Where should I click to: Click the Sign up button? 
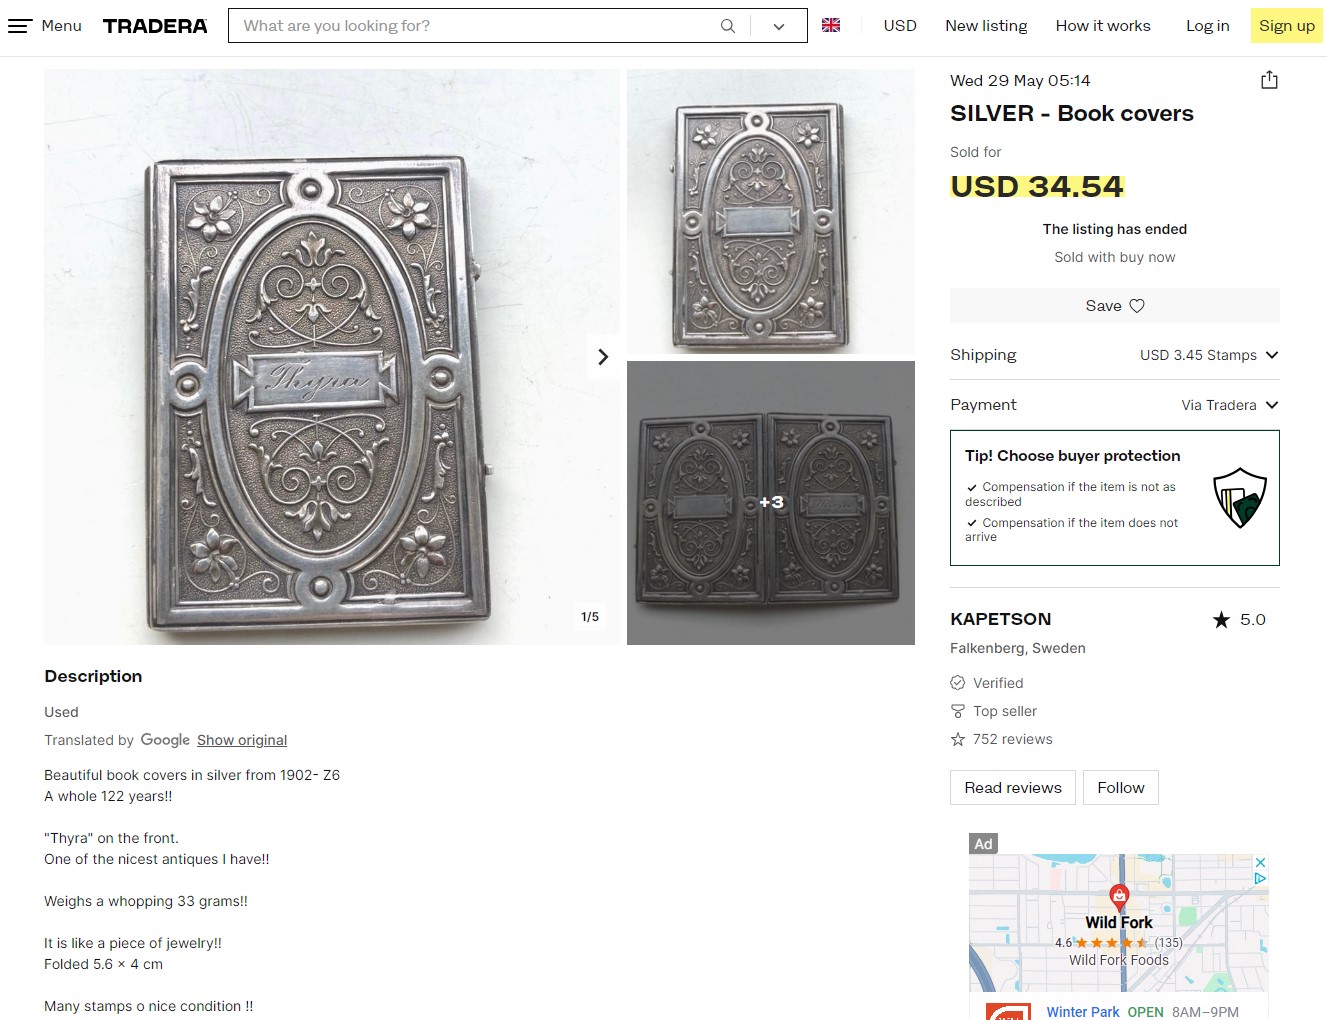click(1286, 26)
